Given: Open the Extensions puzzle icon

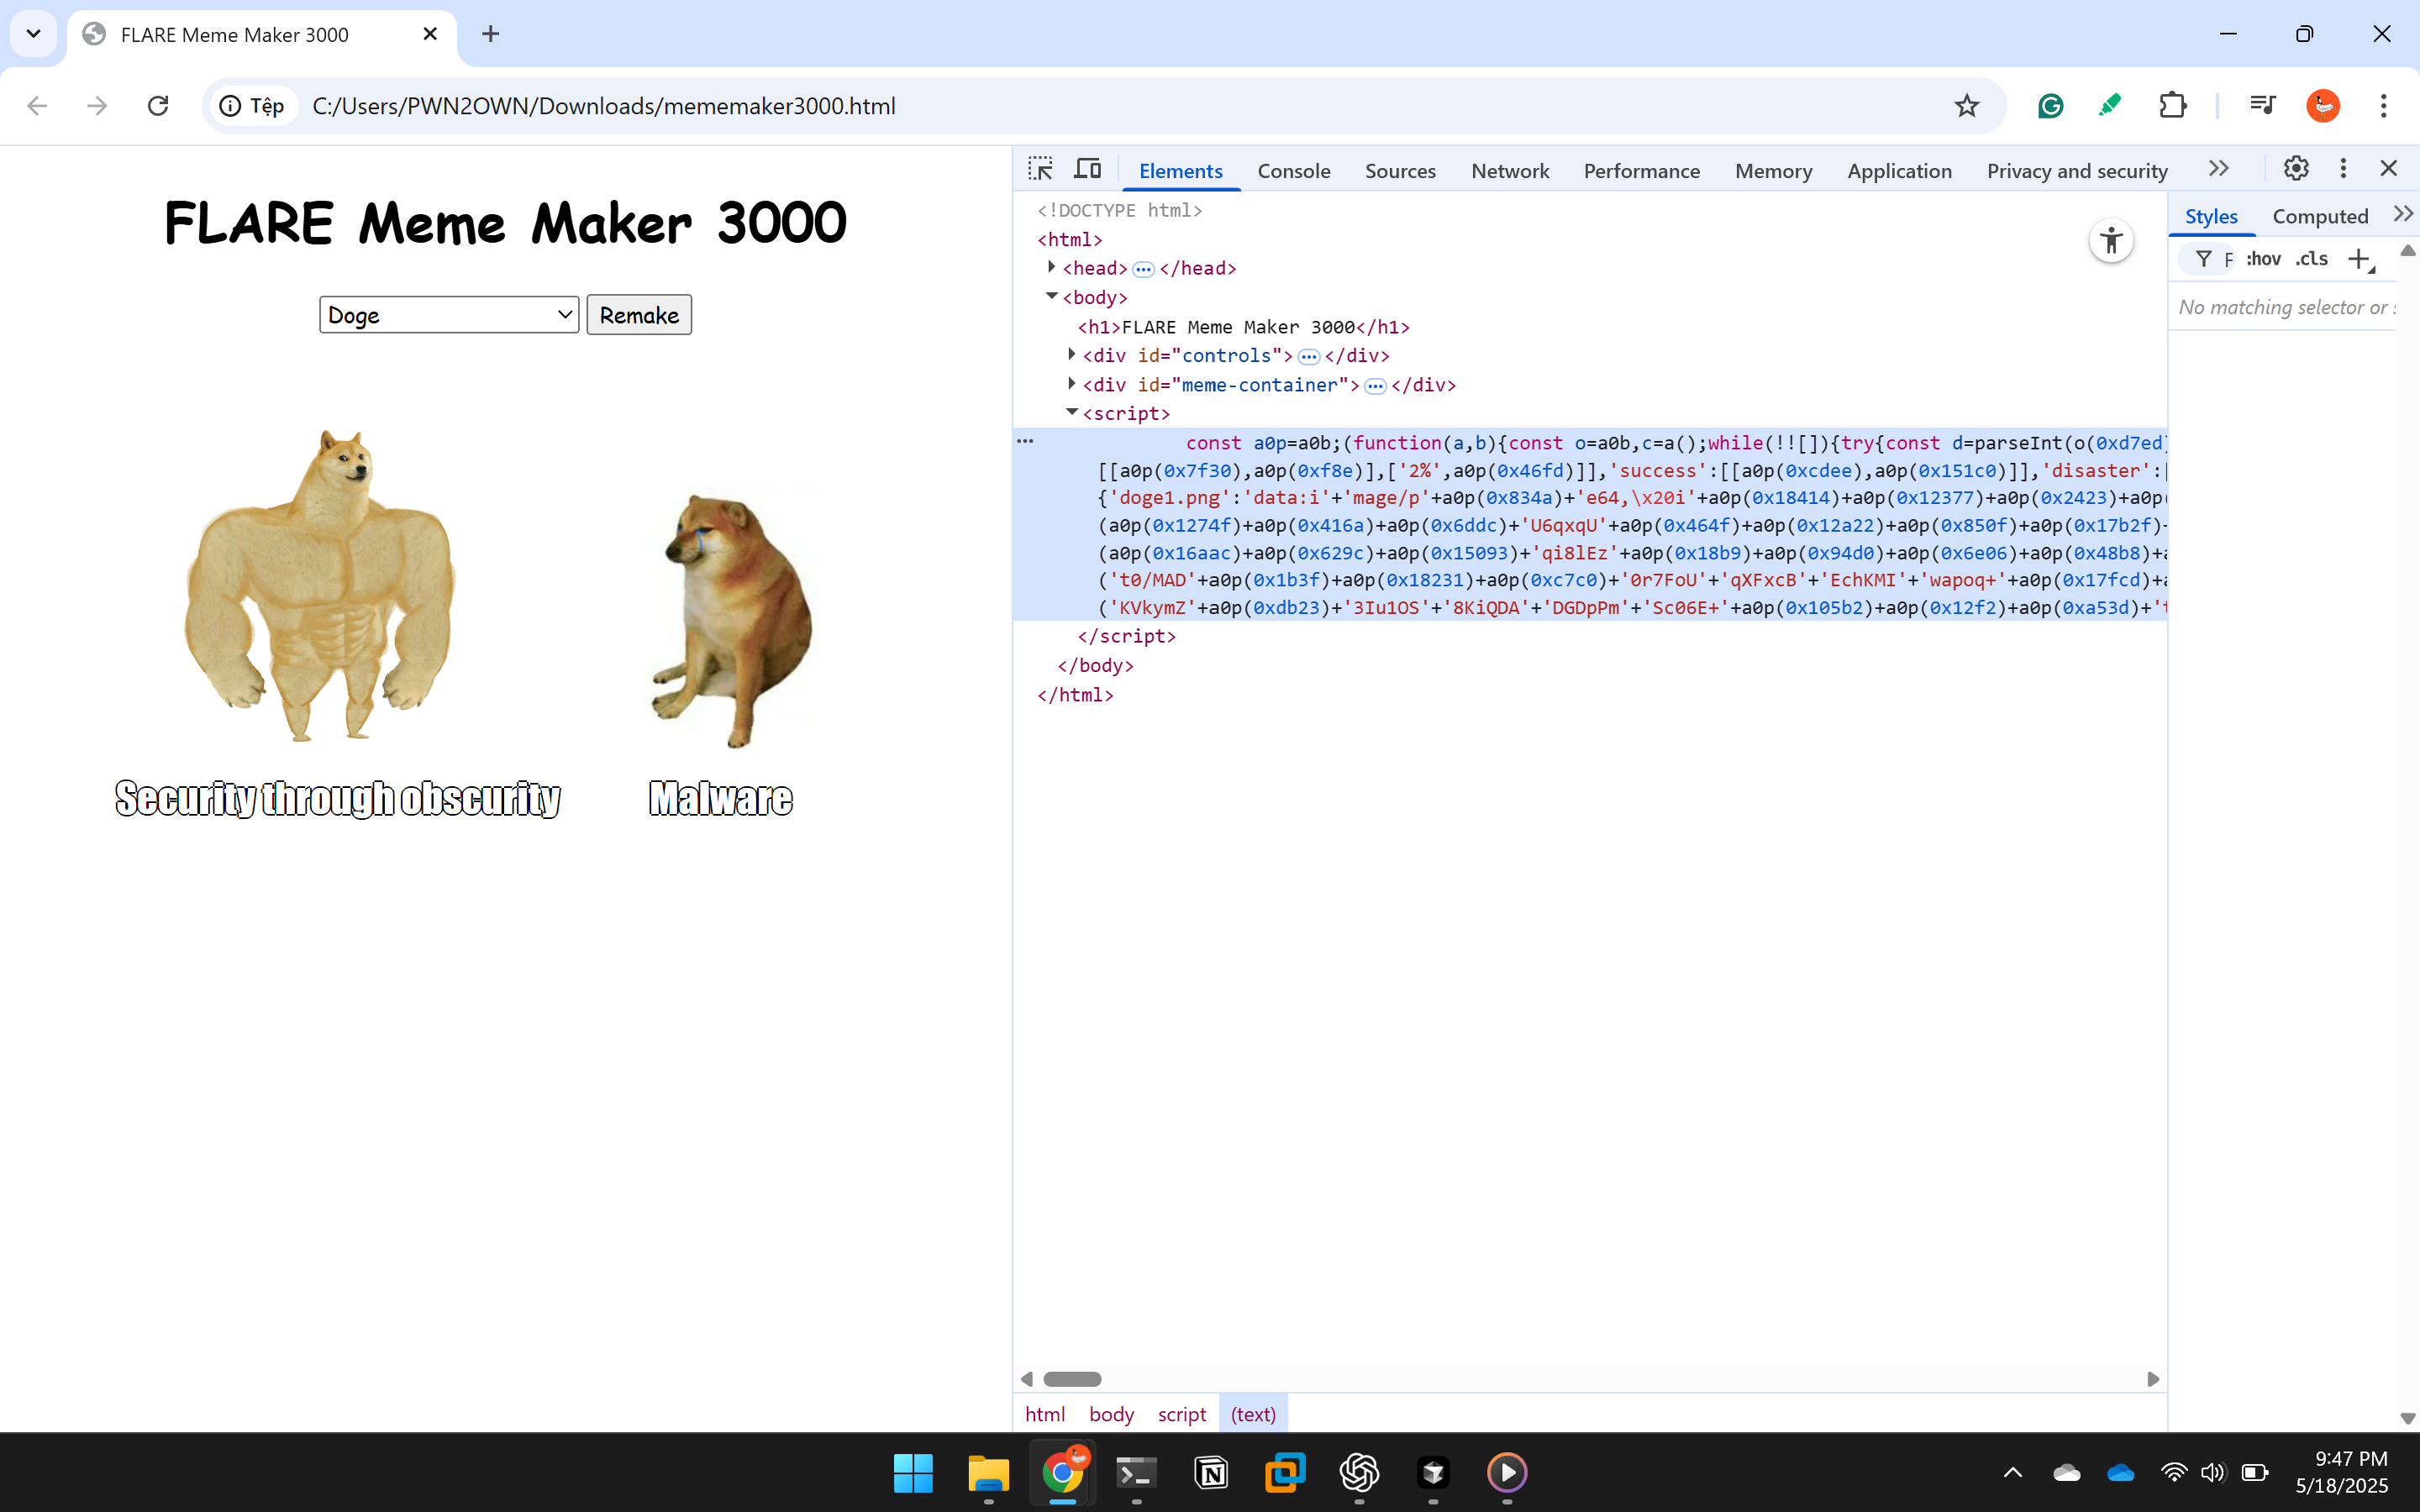Looking at the screenshot, I should coord(2172,105).
